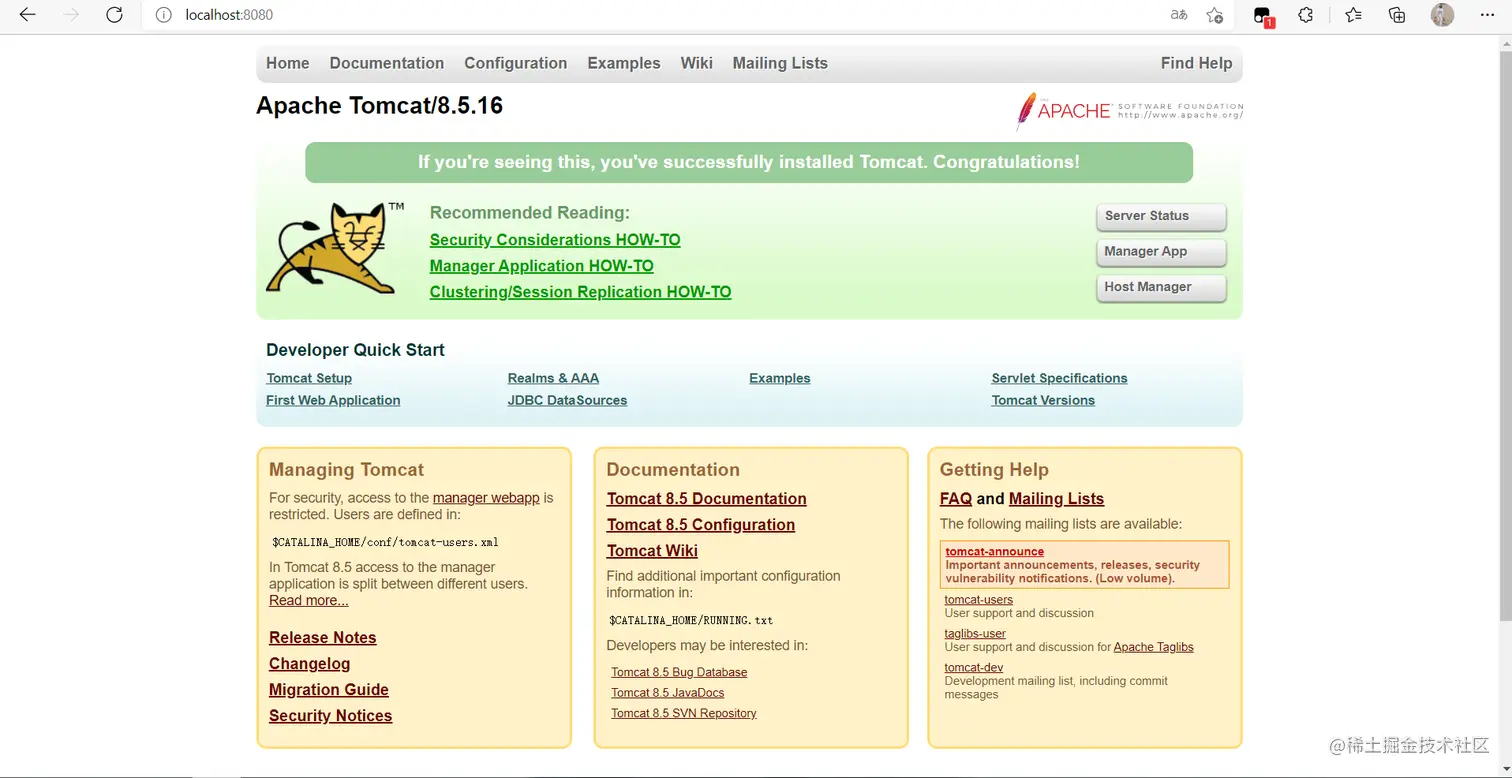Image resolution: width=1512 pixels, height=778 pixels.
Task: Open the manager webapp link
Action: [x=486, y=498]
